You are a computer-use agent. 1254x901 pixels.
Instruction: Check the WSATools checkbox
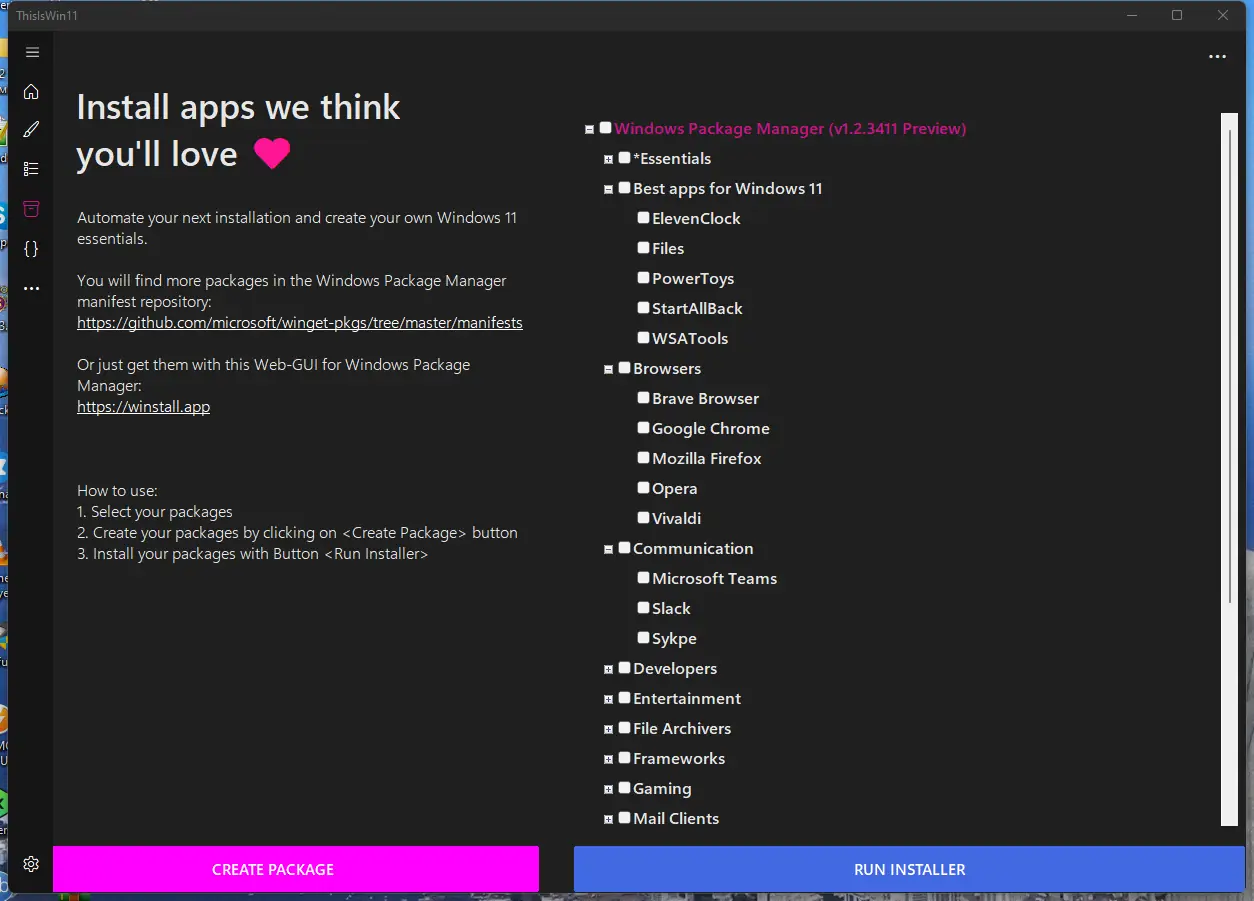(643, 338)
